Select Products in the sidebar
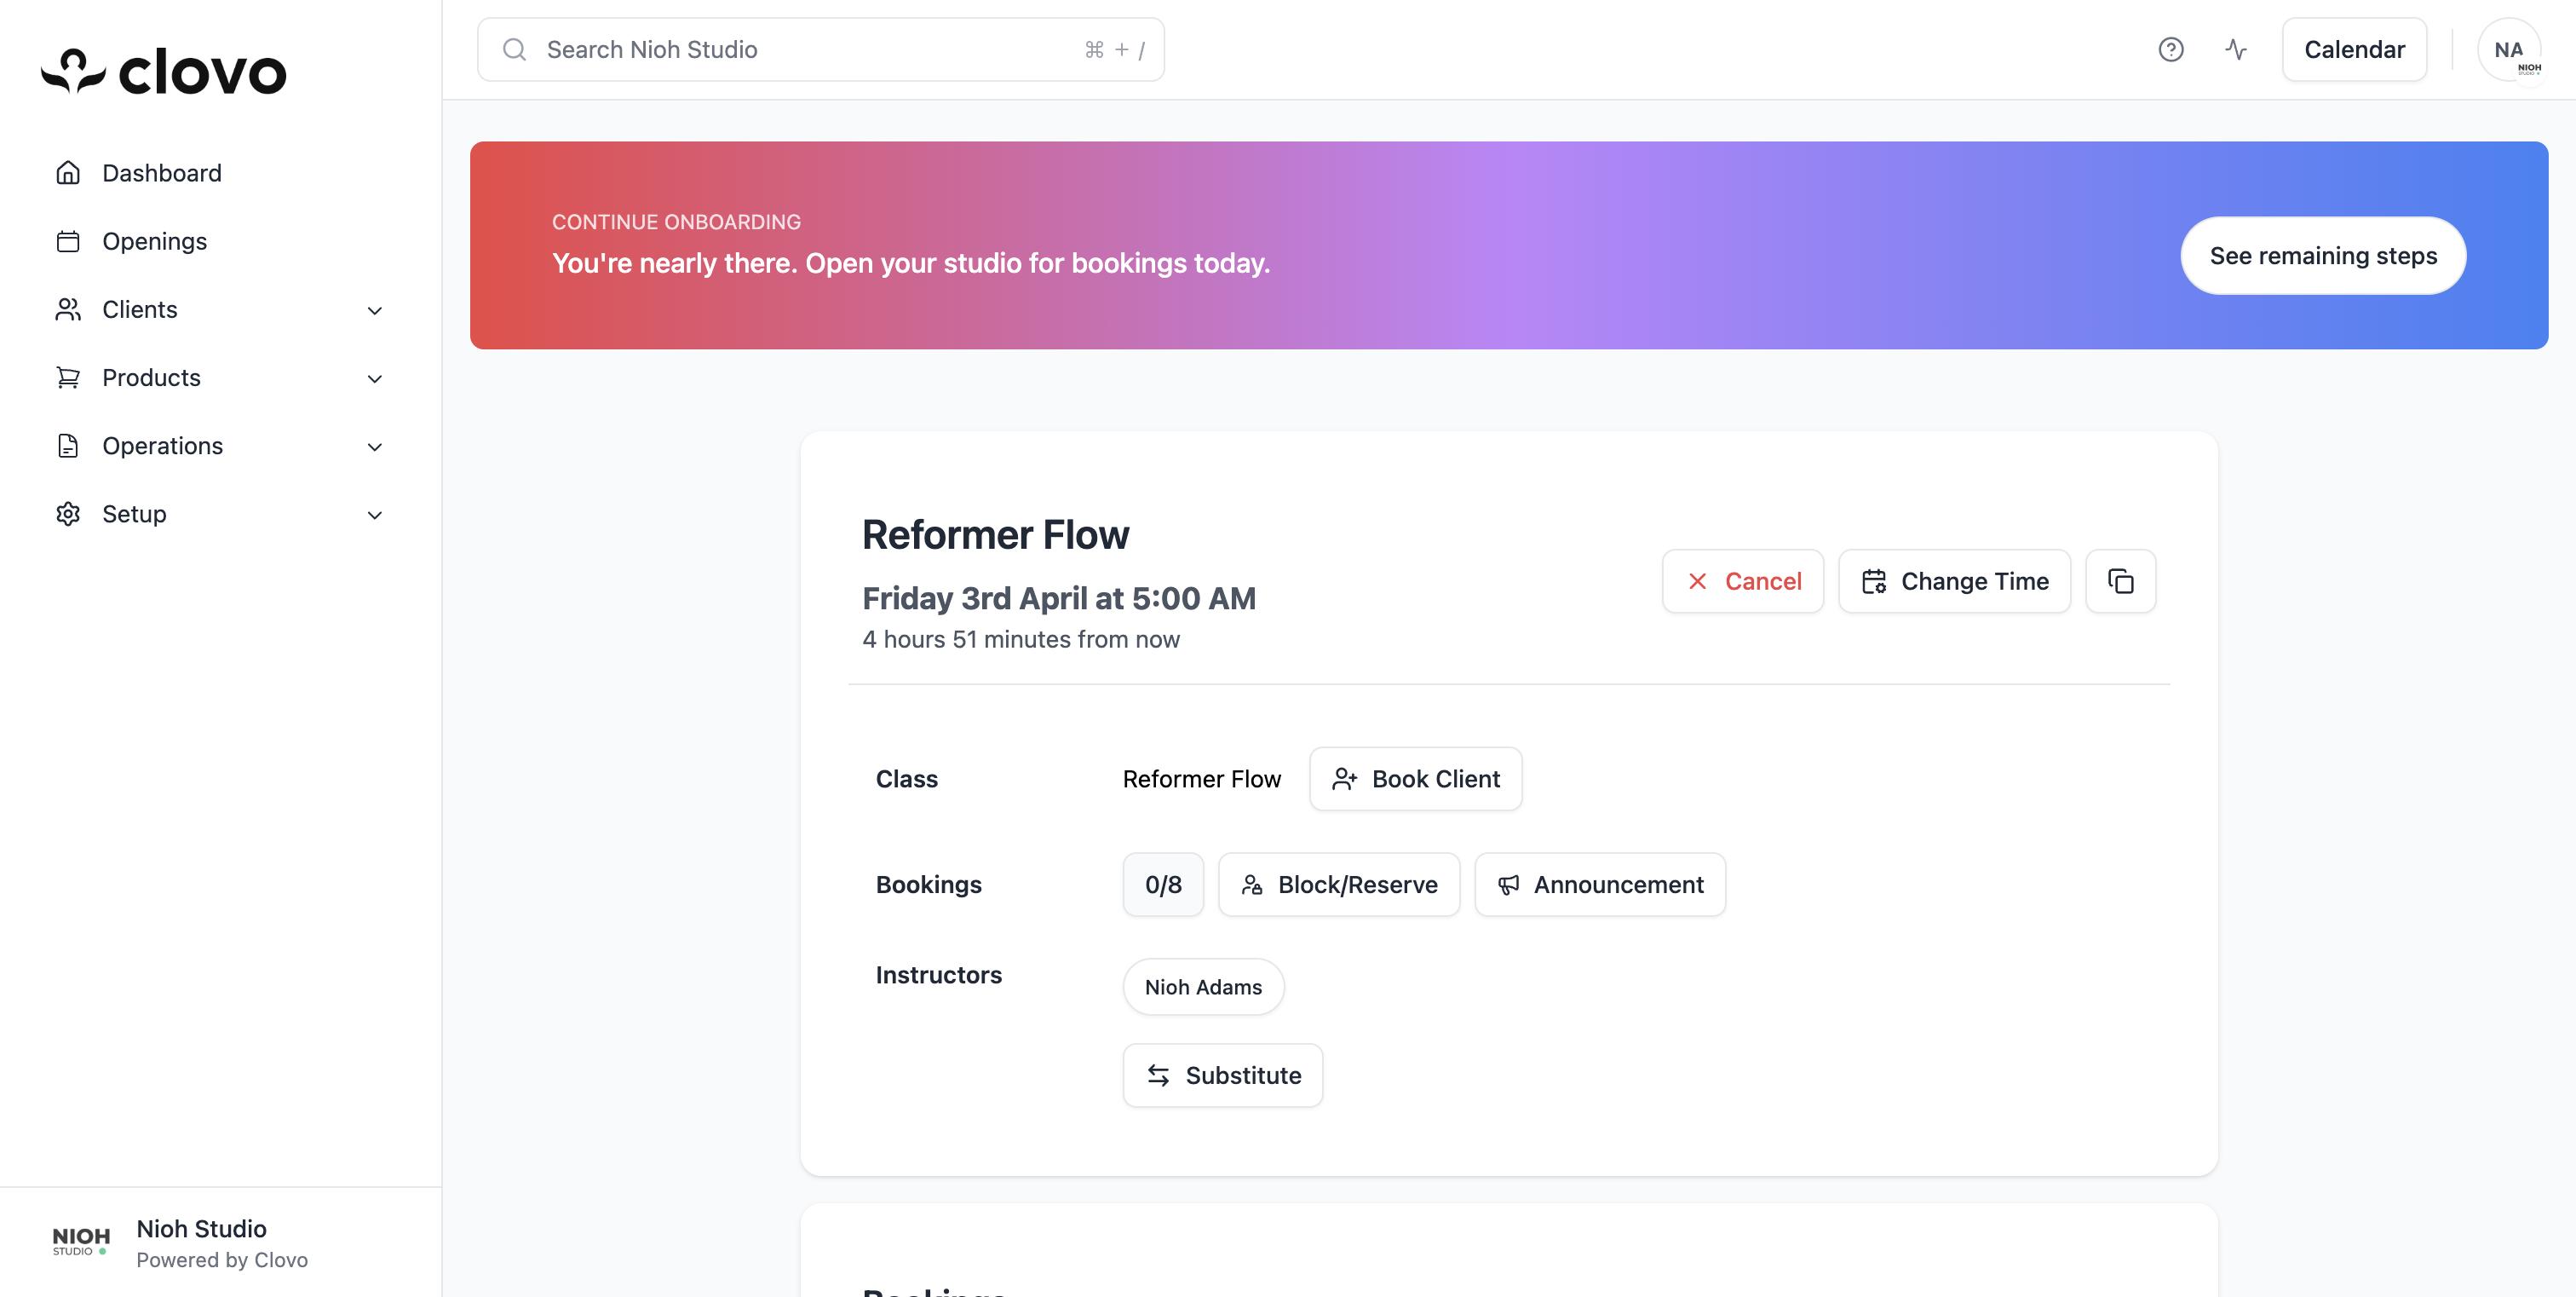The image size is (2576, 1297). (151, 377)
